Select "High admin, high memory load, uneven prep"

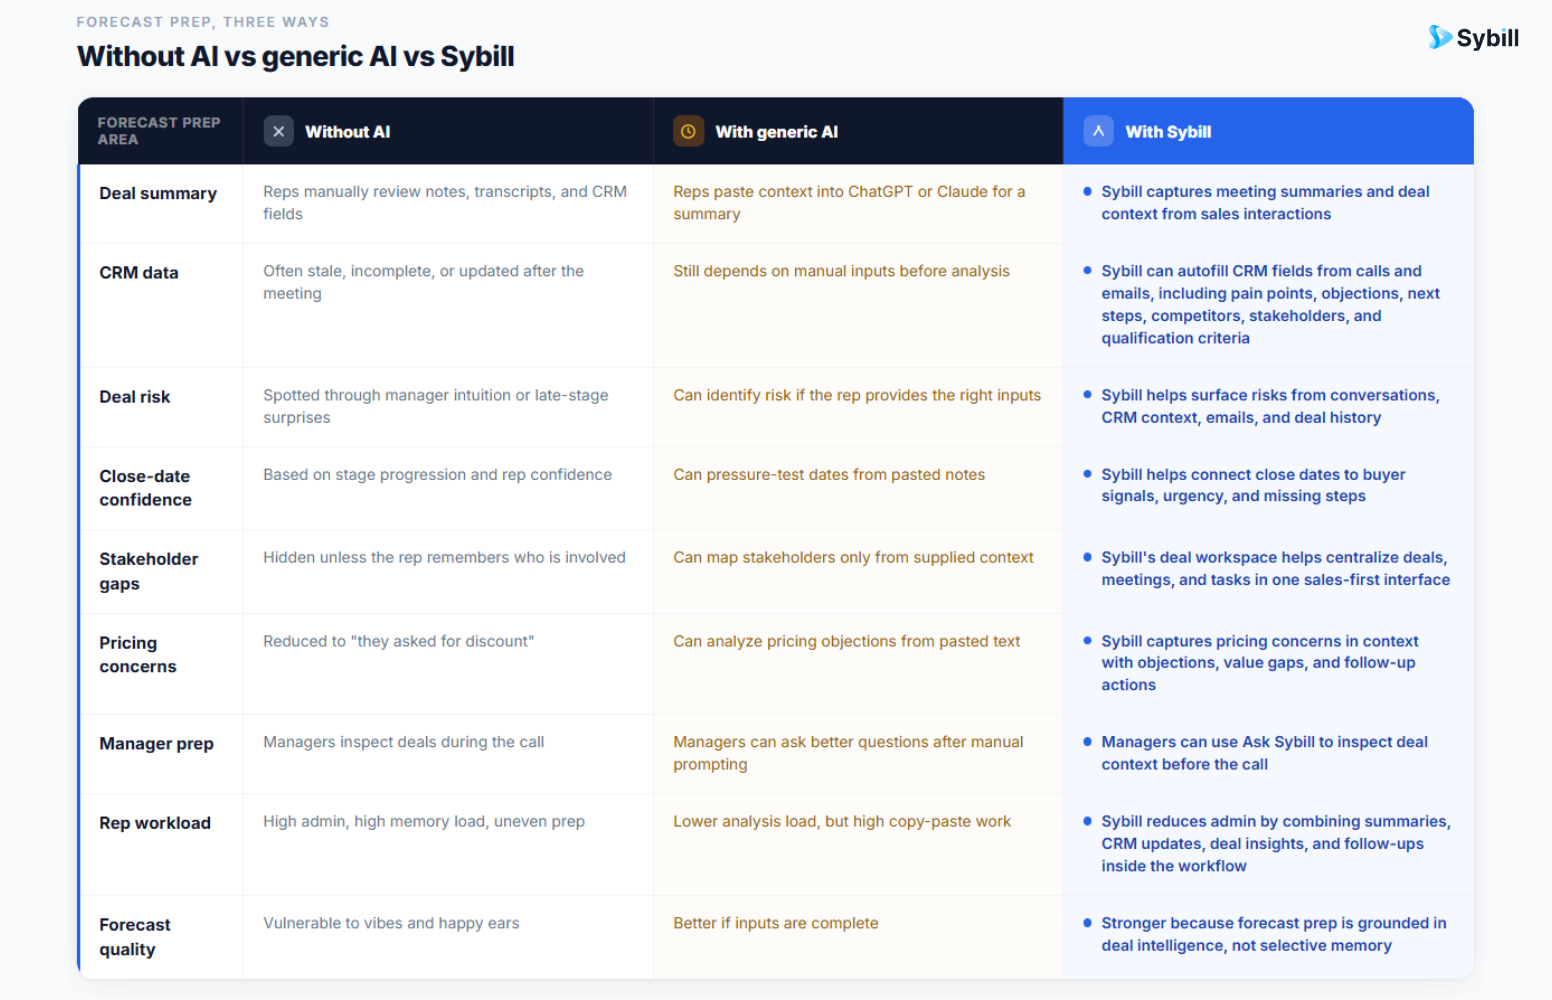[x=424, y=821]
